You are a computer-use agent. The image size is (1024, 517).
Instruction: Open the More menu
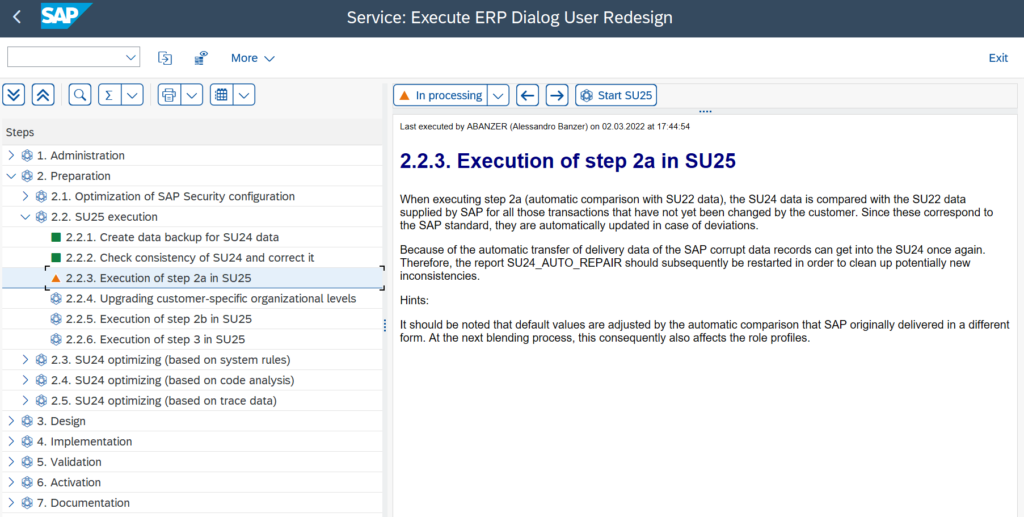(x=252, y=58)
